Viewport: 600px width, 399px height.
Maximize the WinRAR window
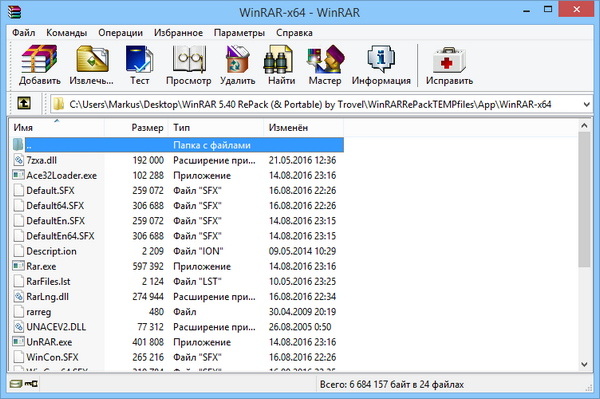click(548, 10)
